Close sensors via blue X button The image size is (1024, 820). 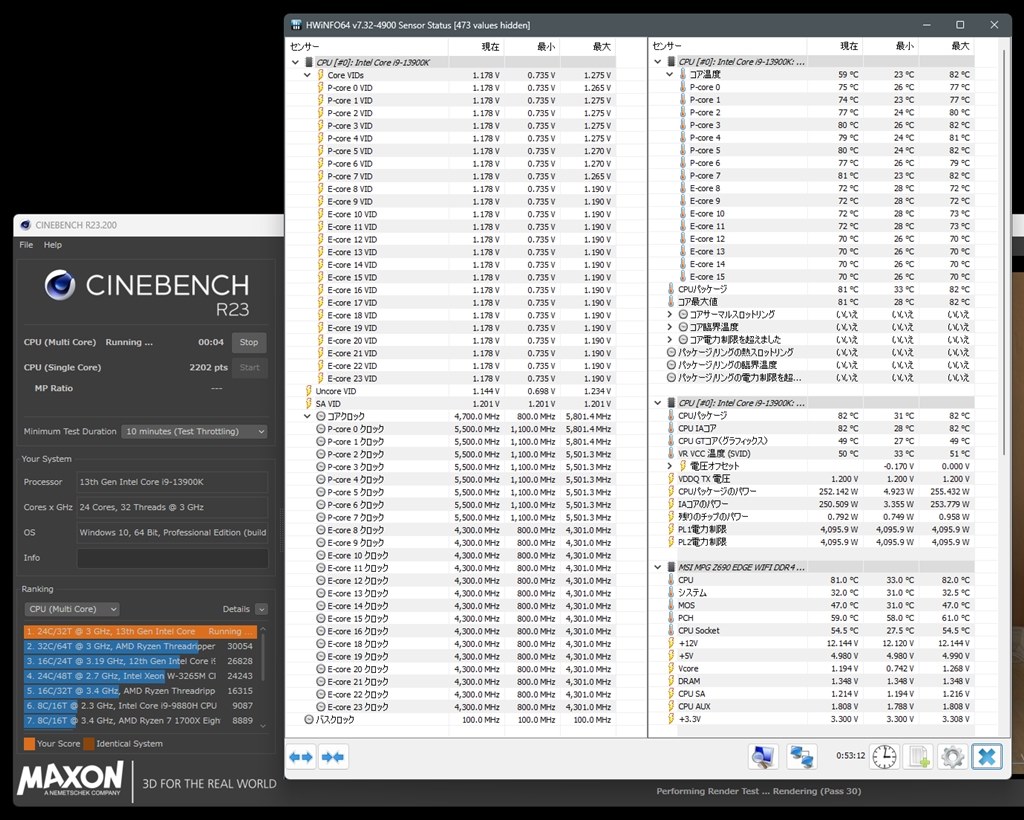(987, 757)
